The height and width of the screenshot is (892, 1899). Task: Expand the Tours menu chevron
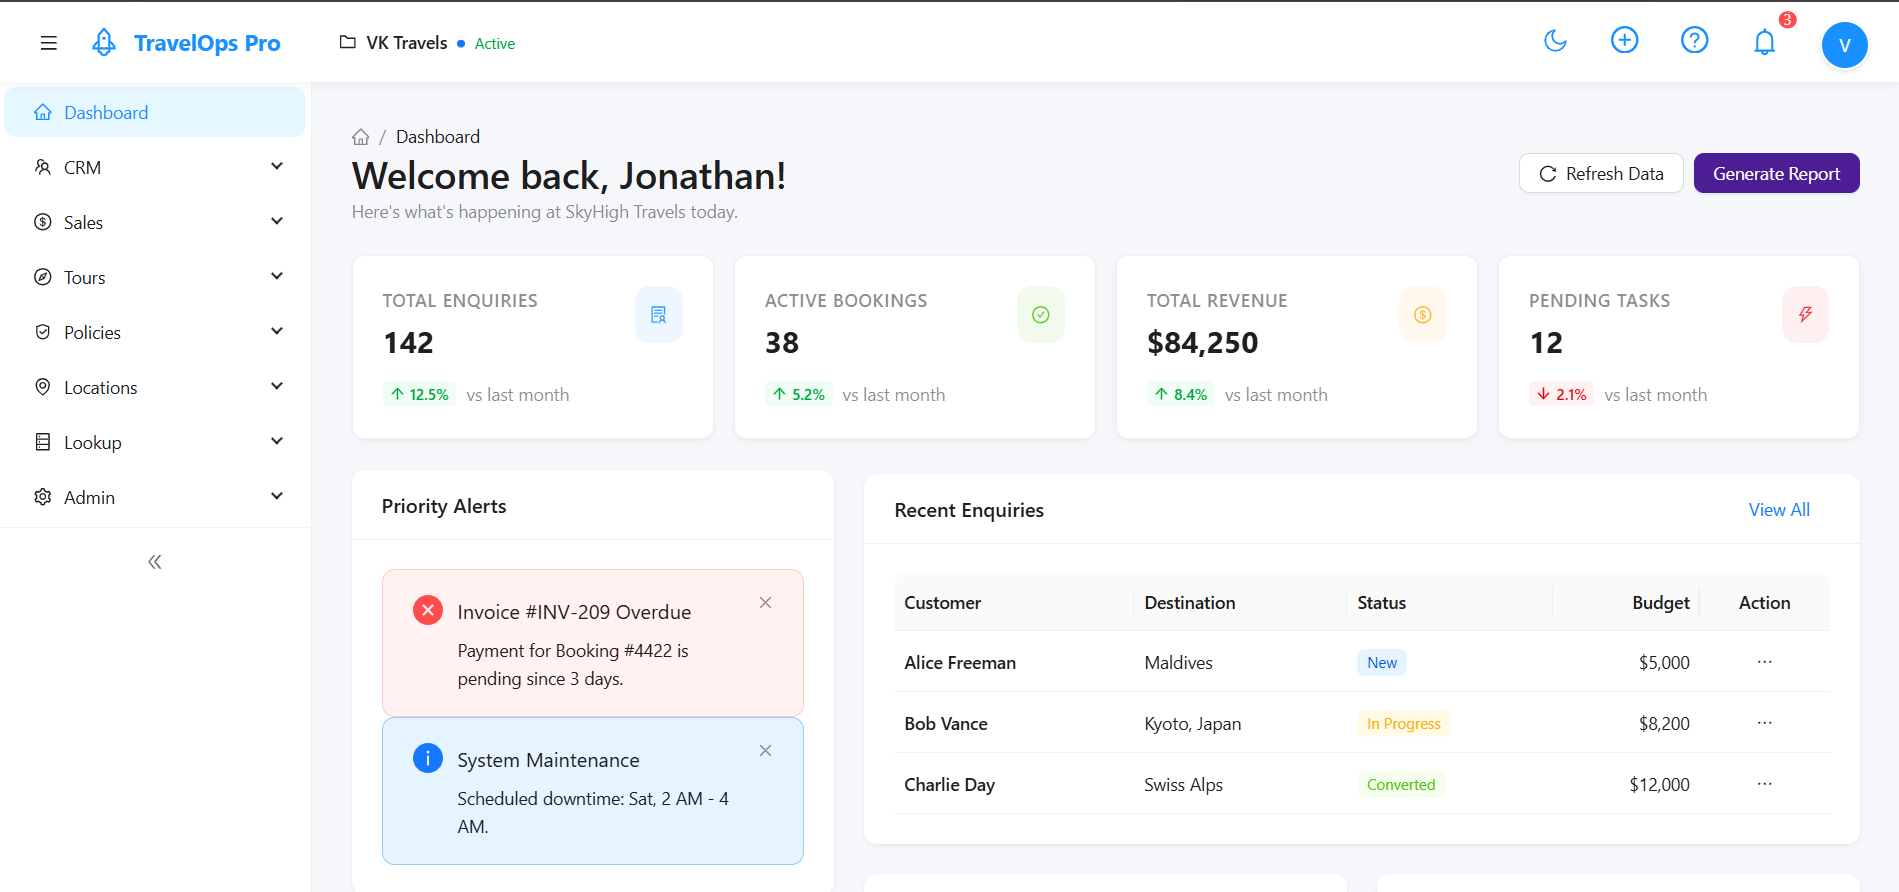(x=277, y=276)
